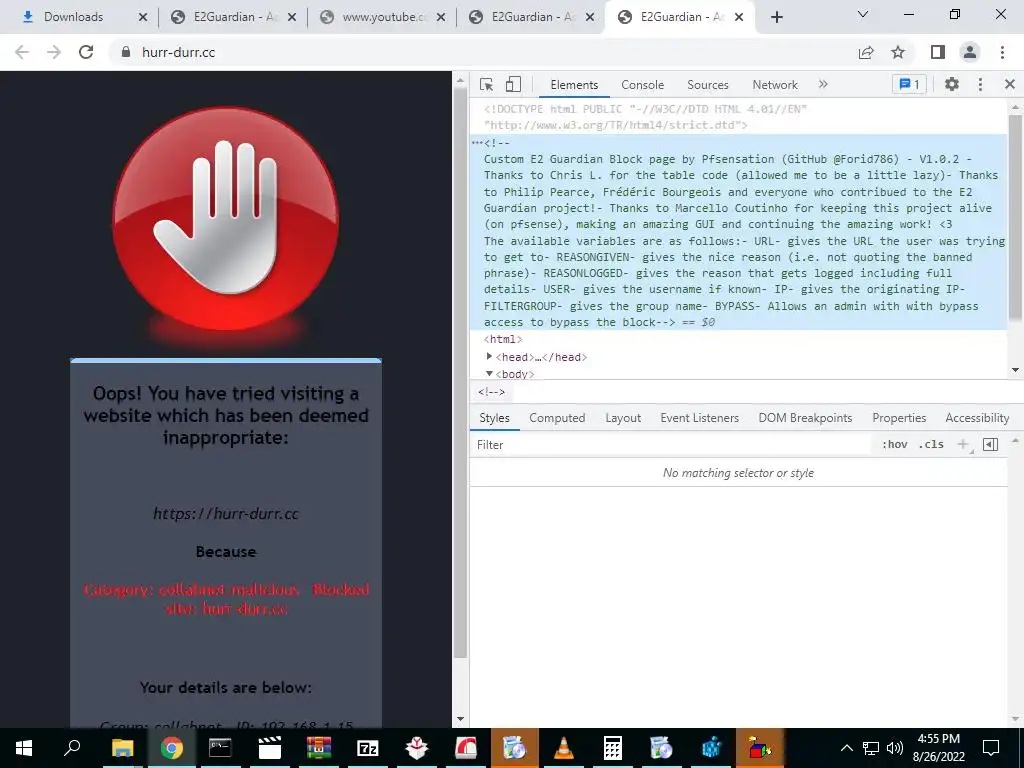The width and height of the screenshot is (1024, 768).
Task: Open a new browser tab
Action: click(x=776, y=18)
